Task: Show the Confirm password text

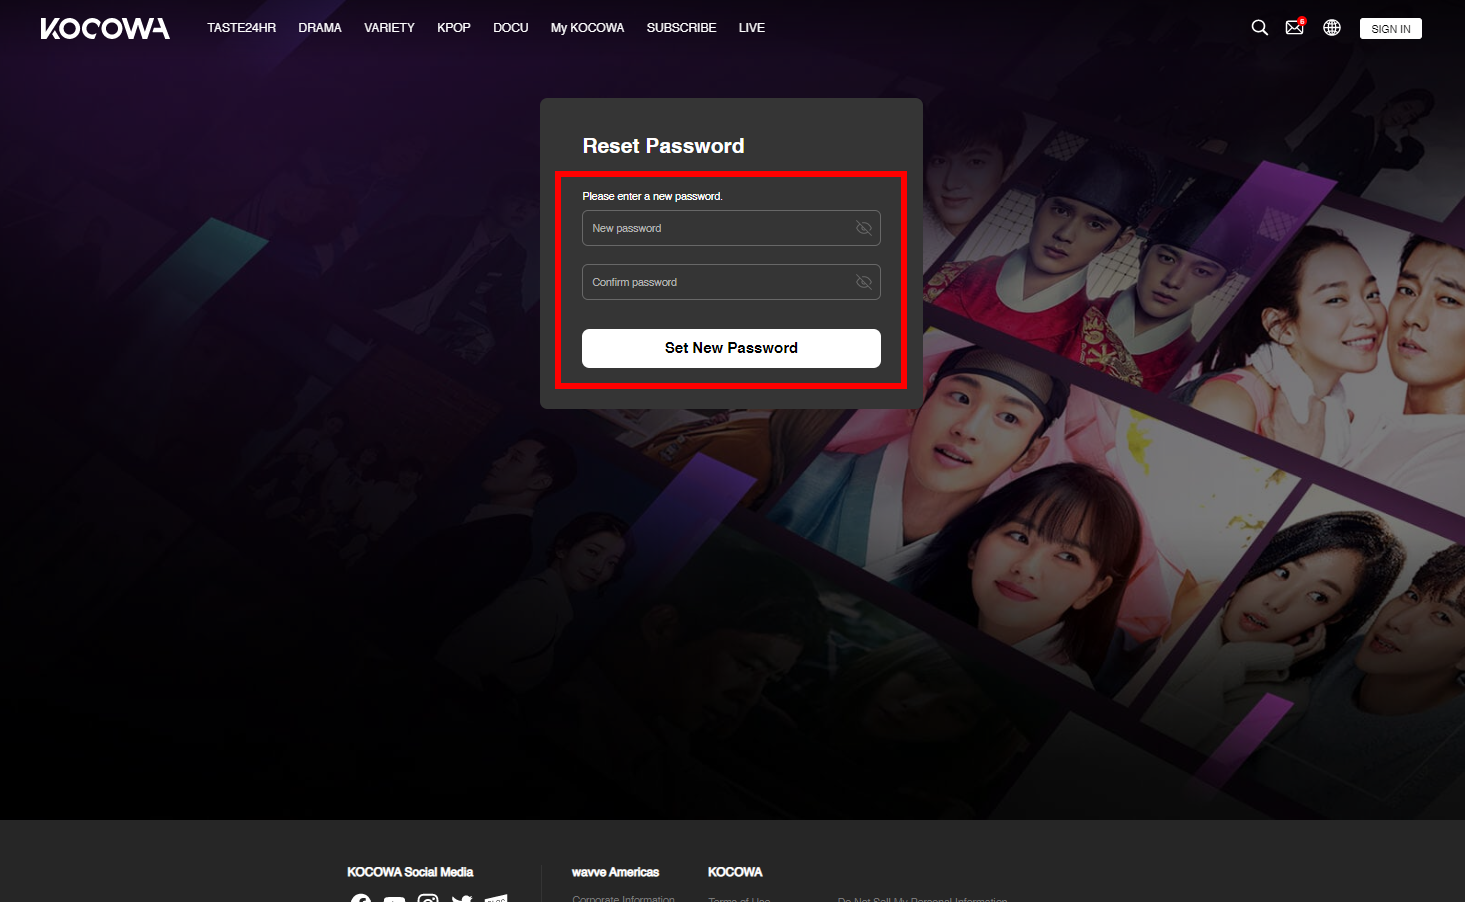Action: tap(864, 282)
